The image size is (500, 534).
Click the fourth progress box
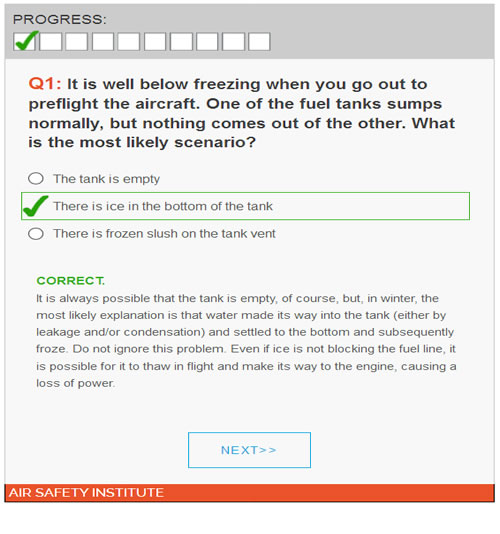103,42
